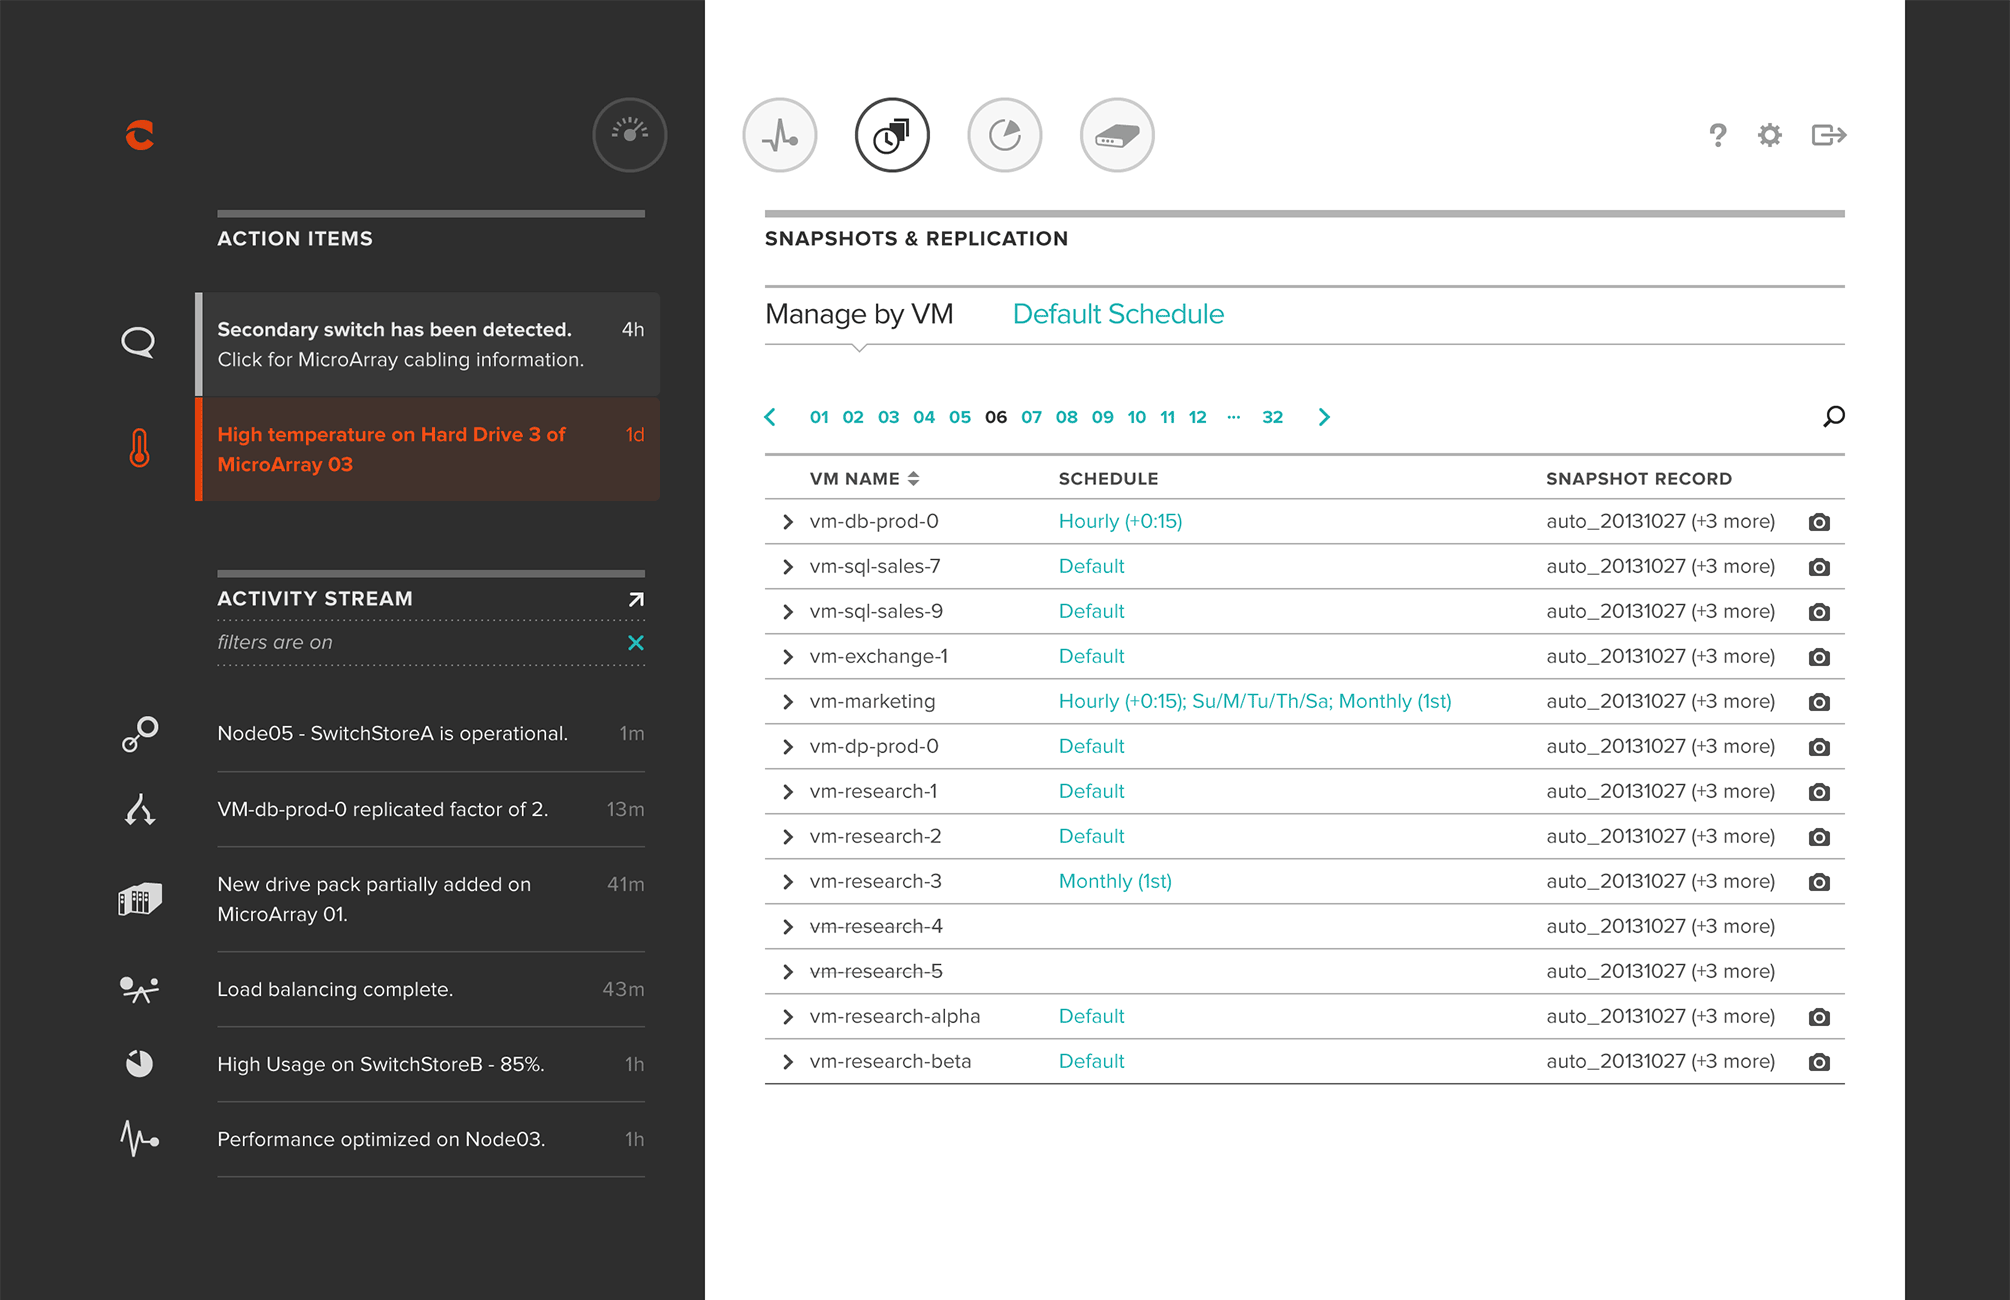Open the VM search magnifier

pos(1833,416)
